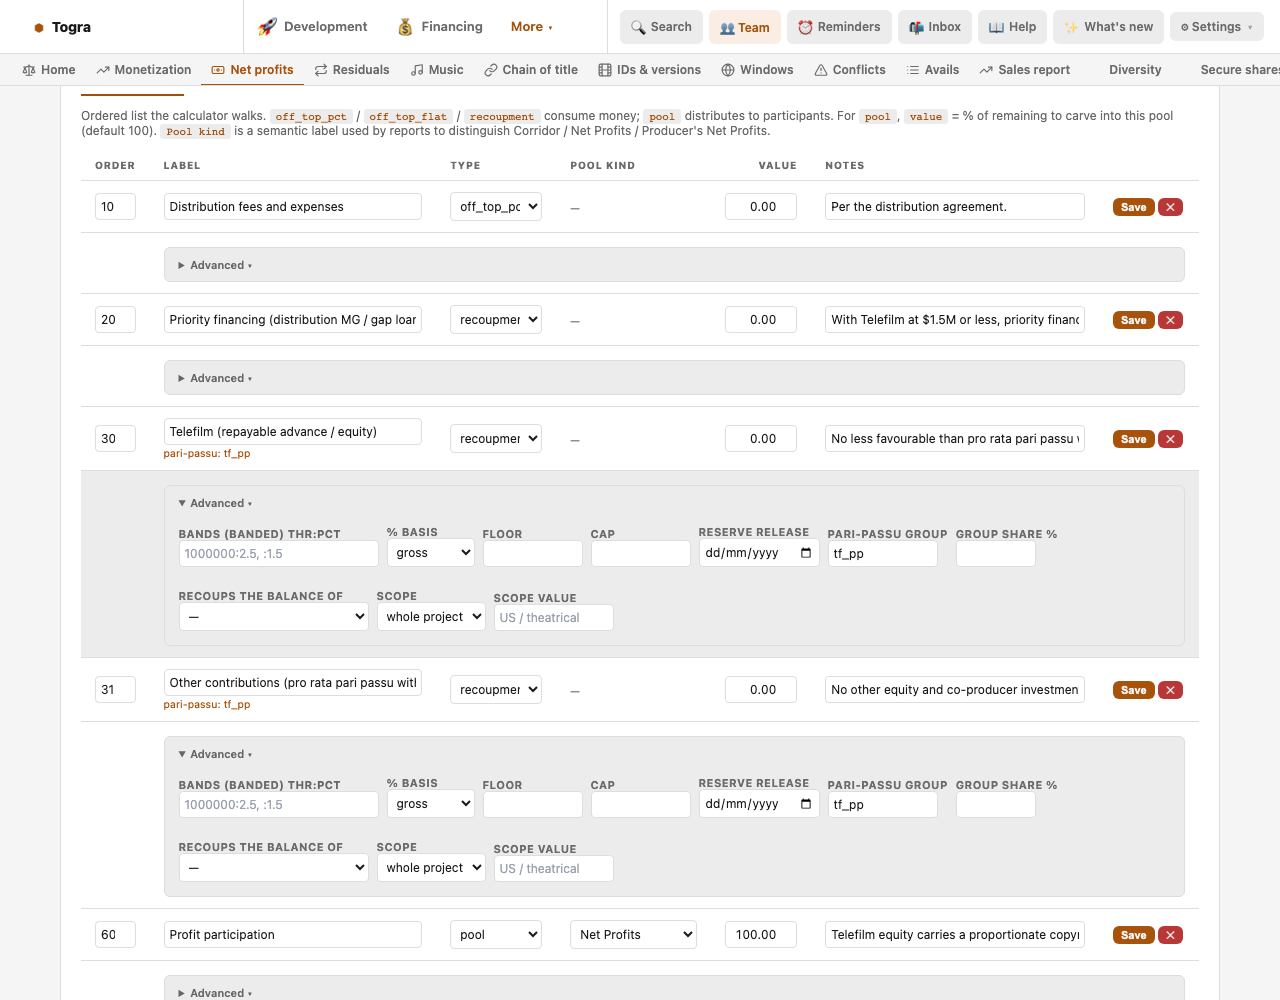Click the Telefilm row Cap field
This screenshot has width=1280, height=1000.
(640, 553)
